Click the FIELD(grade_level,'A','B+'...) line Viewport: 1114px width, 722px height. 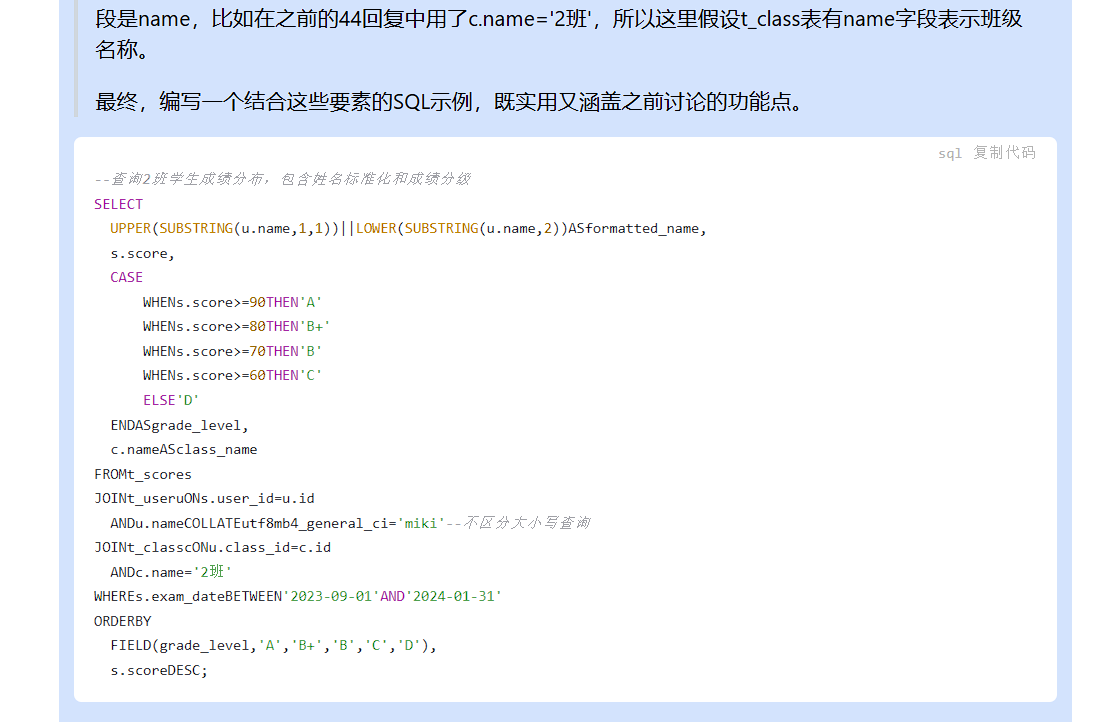pyautogui.click(x=274, y=646)
